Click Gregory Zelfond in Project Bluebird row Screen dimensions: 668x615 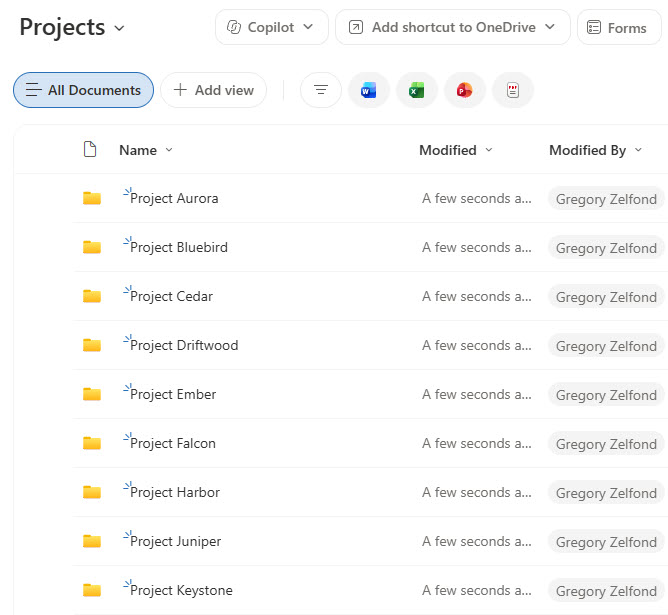pyautogui.click(x=606, y=248)
